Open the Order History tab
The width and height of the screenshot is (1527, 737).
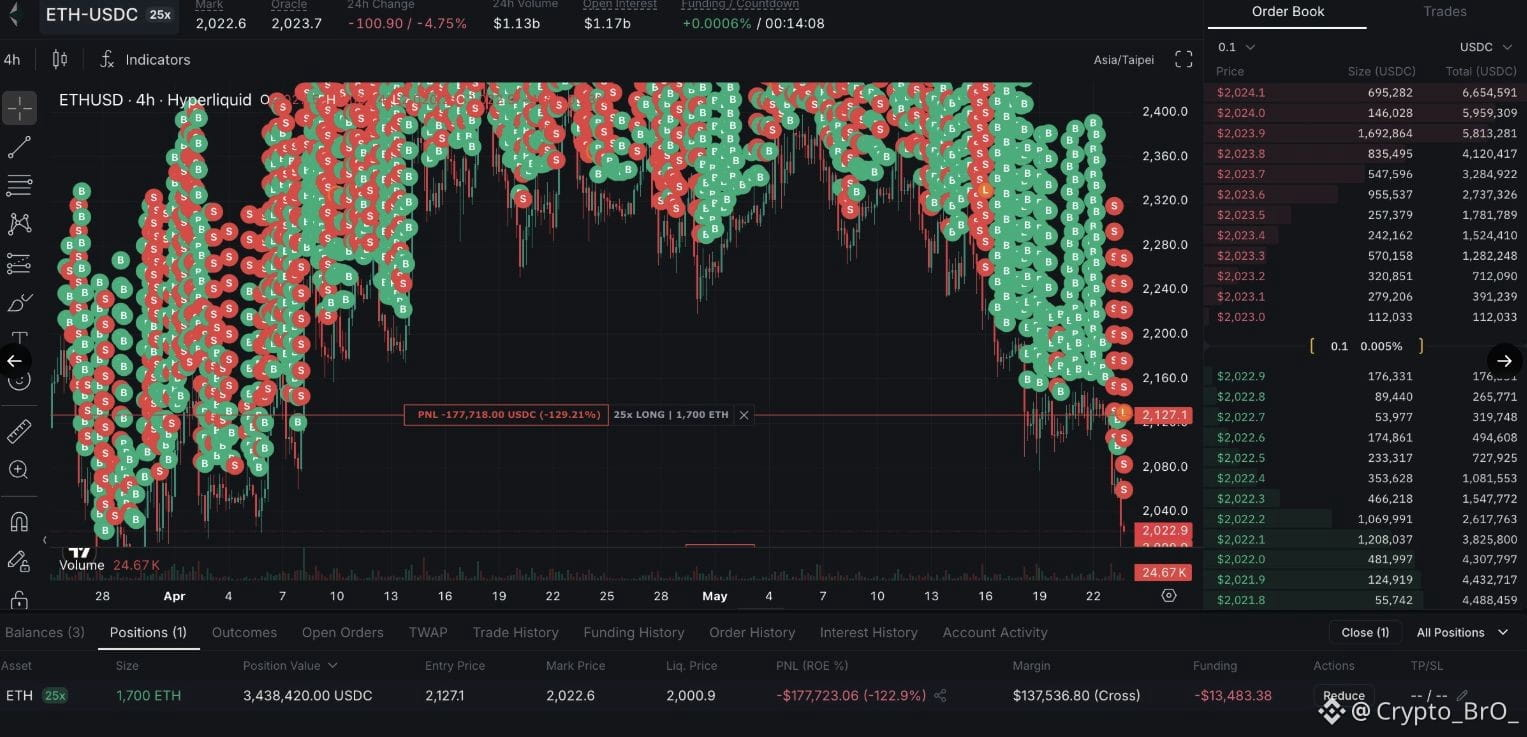point(752,632)
